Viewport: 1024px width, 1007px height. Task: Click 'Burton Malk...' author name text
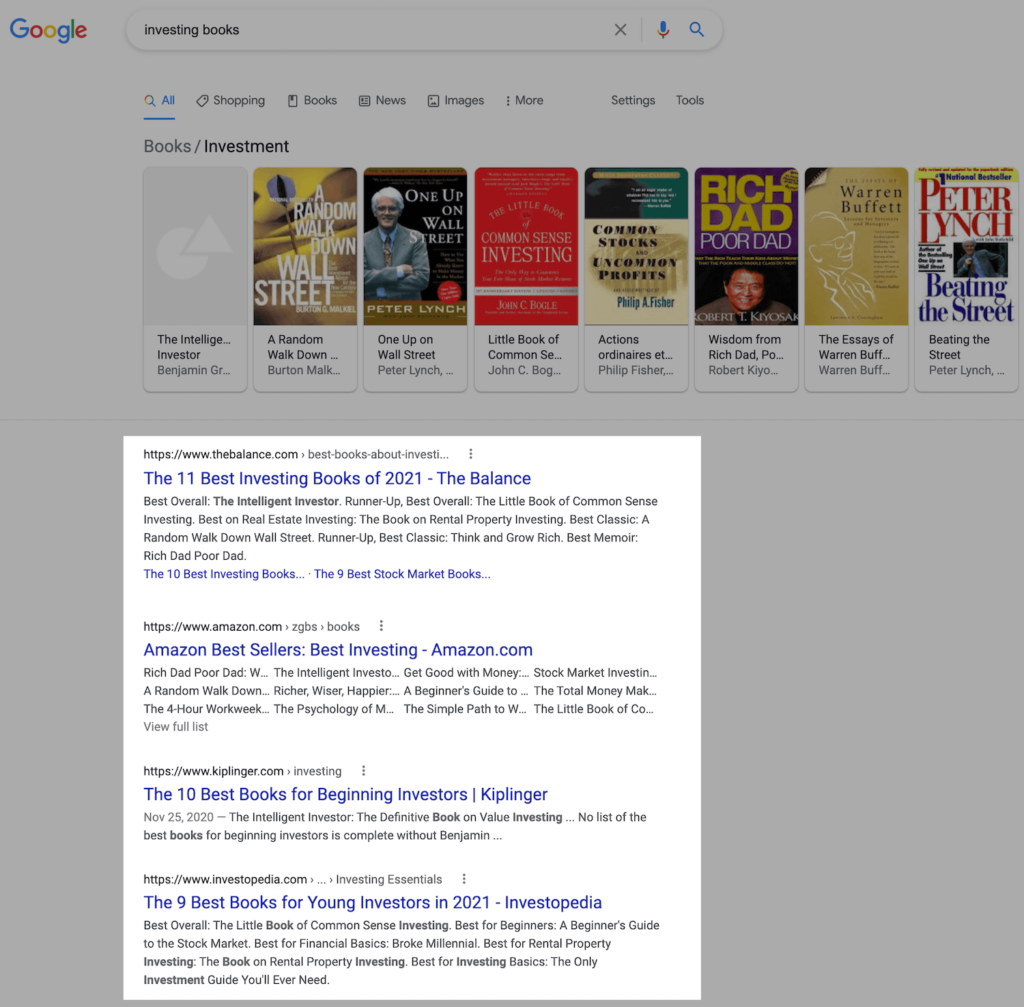pyautogui.click(x=304, y=370)
